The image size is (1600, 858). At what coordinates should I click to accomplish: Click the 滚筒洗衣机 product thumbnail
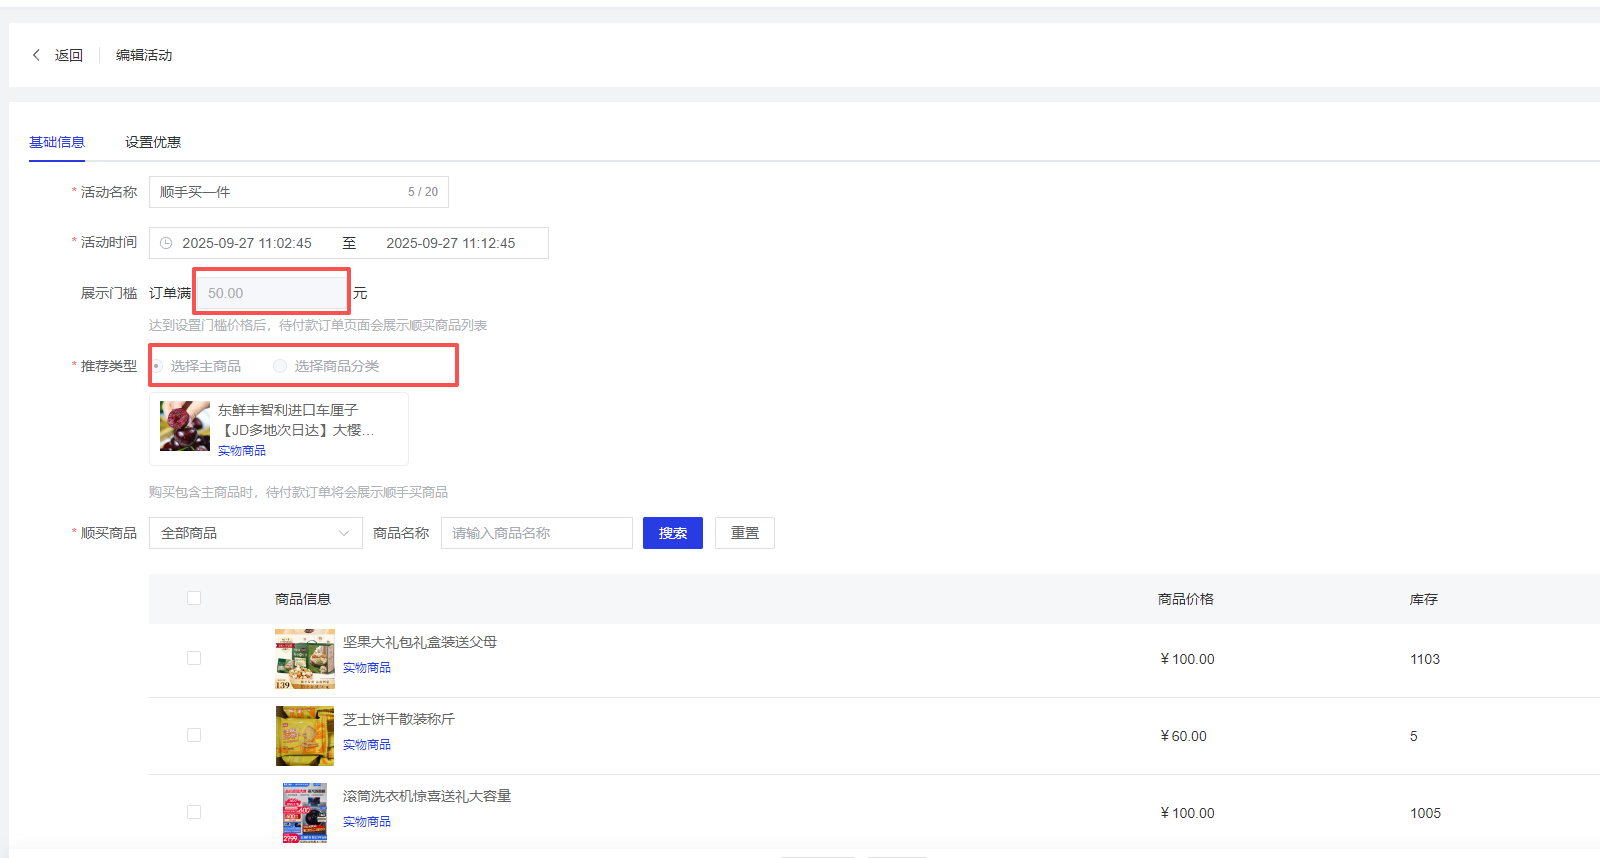305,813
